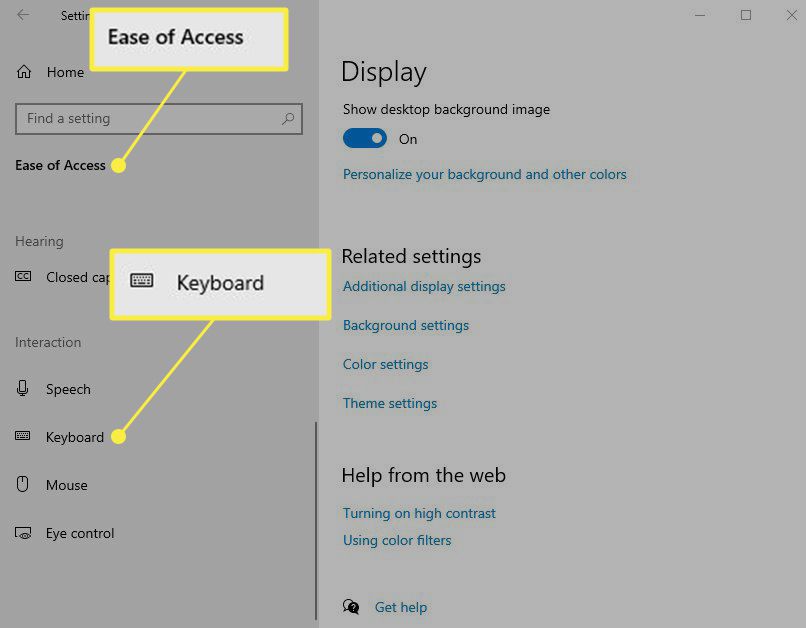Open the Color settings link

[385, 364]
